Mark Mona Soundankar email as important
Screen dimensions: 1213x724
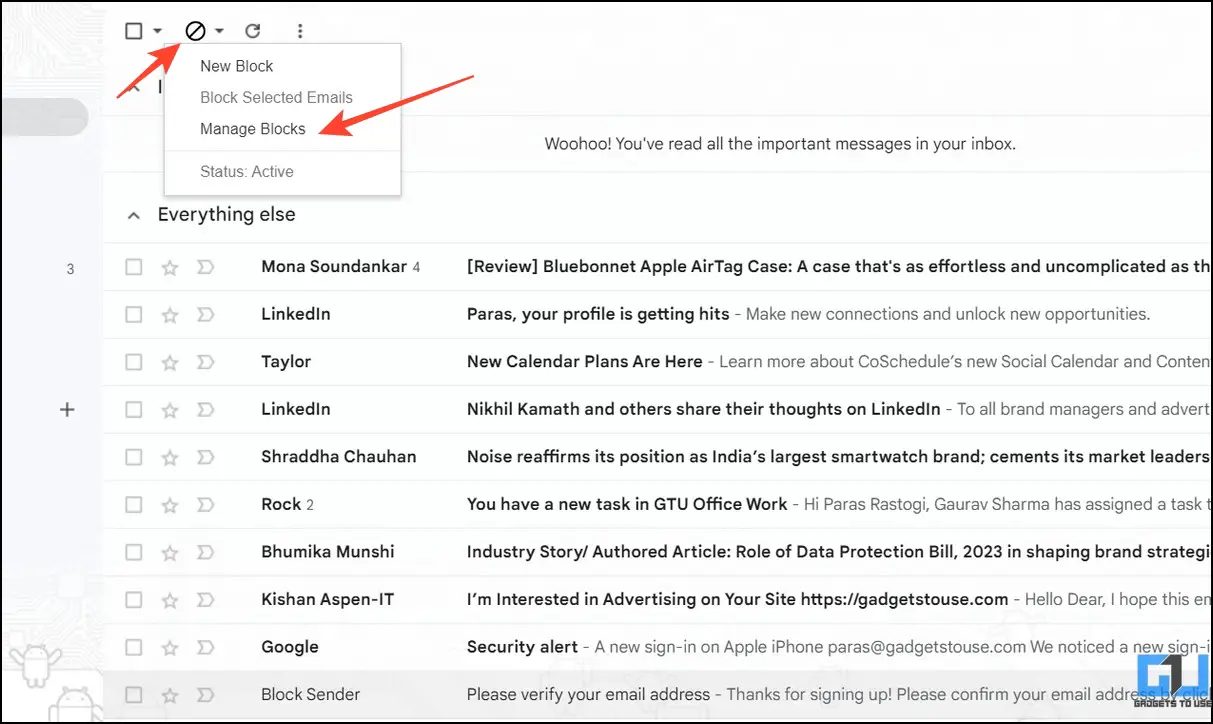[x=206, y=267]
